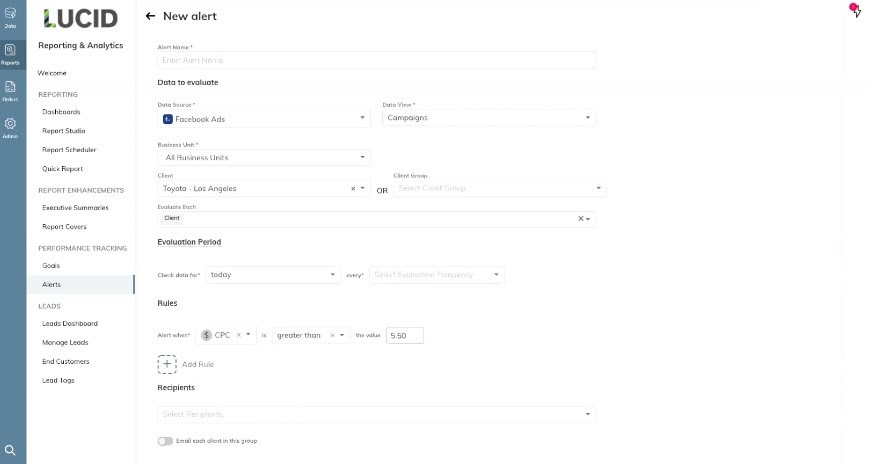Open the Leads Dashboard link

pos(70,324)
